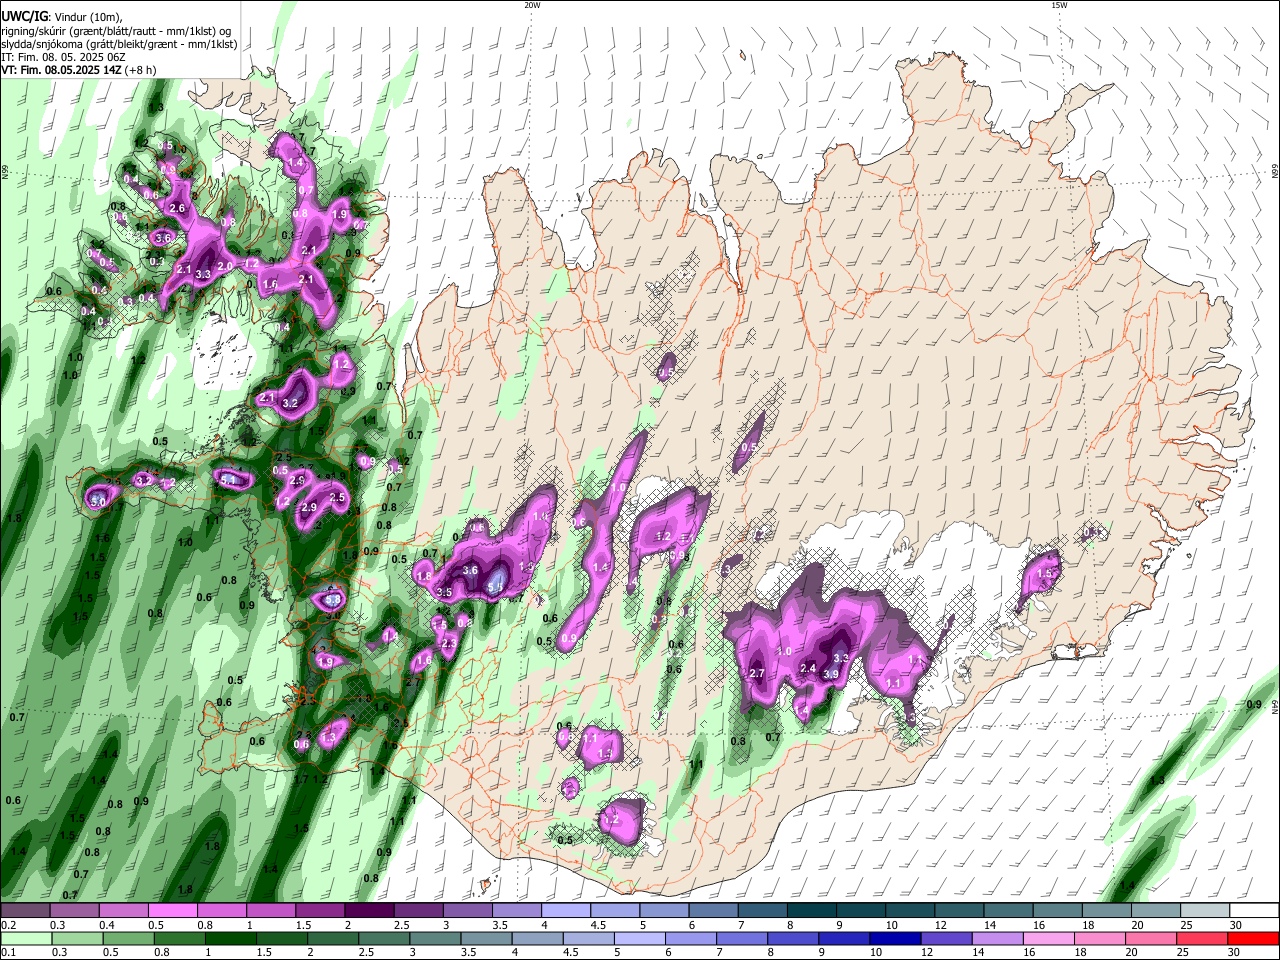Click the 2.6 value in the northwest peninsula
Viewport: 1280px width, 960px height.
(x=178, y=208)
